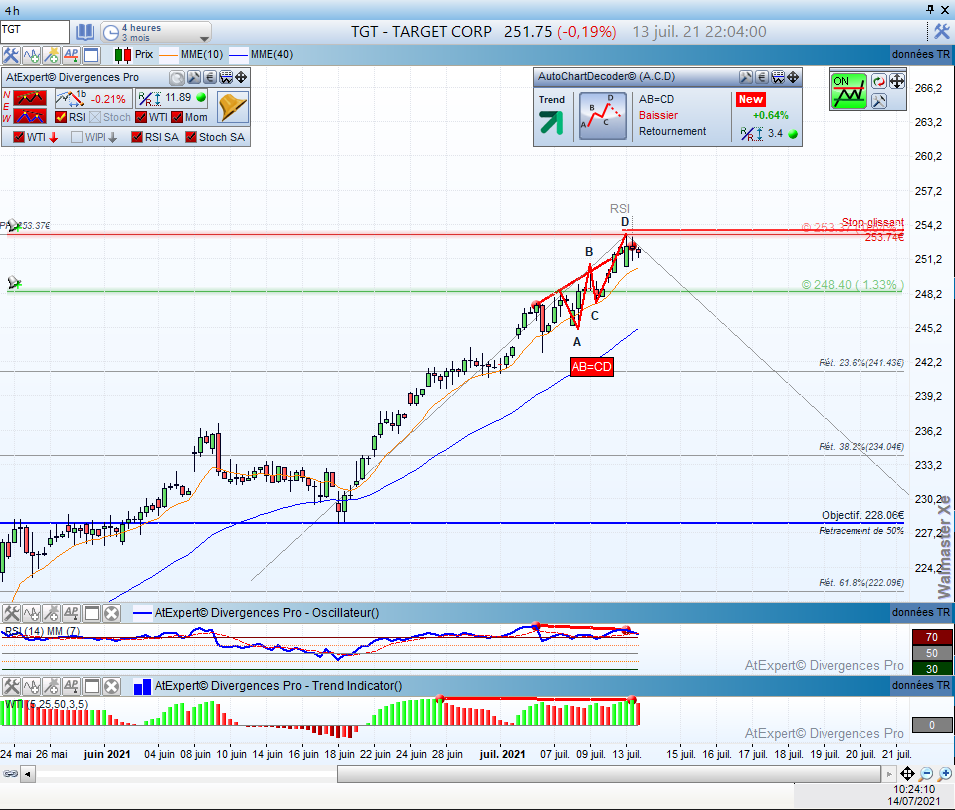This screenshot has height=810, width=955.
Task: Select lower NEW blue divergence pattern icon
Action: click(x=30, y=116)
